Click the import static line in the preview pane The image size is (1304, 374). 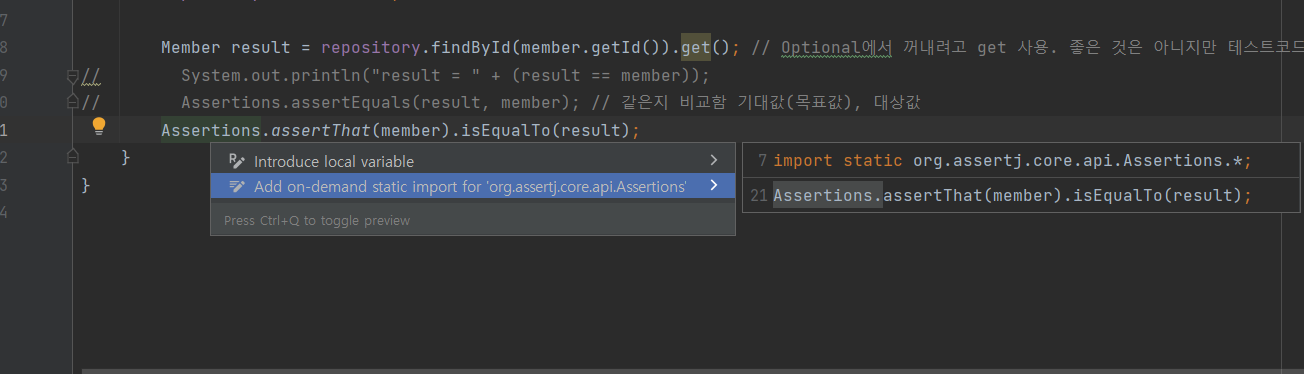pyautogui.click(x=1012, y=160)
